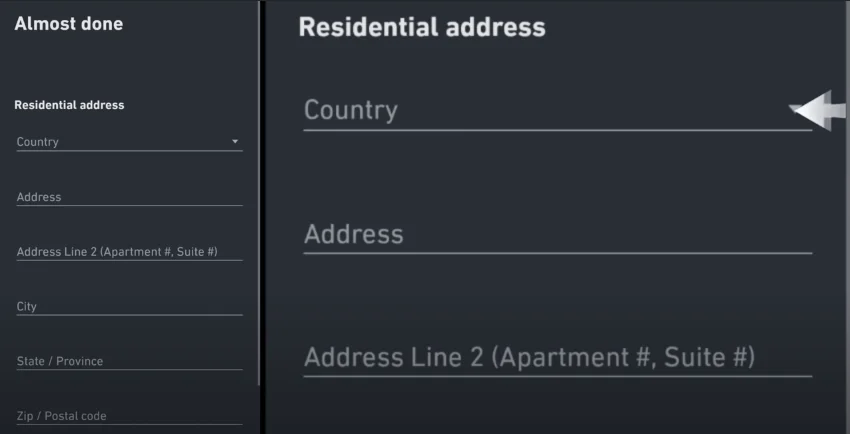Image resolution: width=850 pixels, height=434 pixels.
Task: Focus the enlarged Address input field
Action: pyautogui.click(x=558, y=235)
